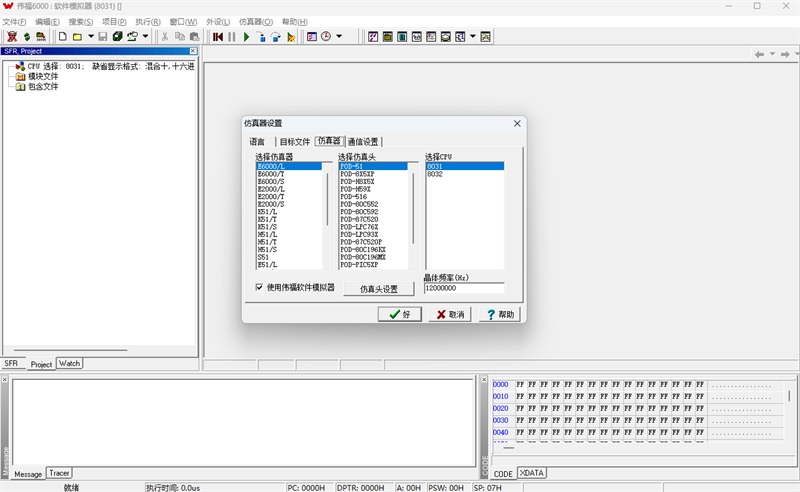Select POD-80C552 in pod list
The height and width of the screenshot is (492, 800).
pos(373,204)
